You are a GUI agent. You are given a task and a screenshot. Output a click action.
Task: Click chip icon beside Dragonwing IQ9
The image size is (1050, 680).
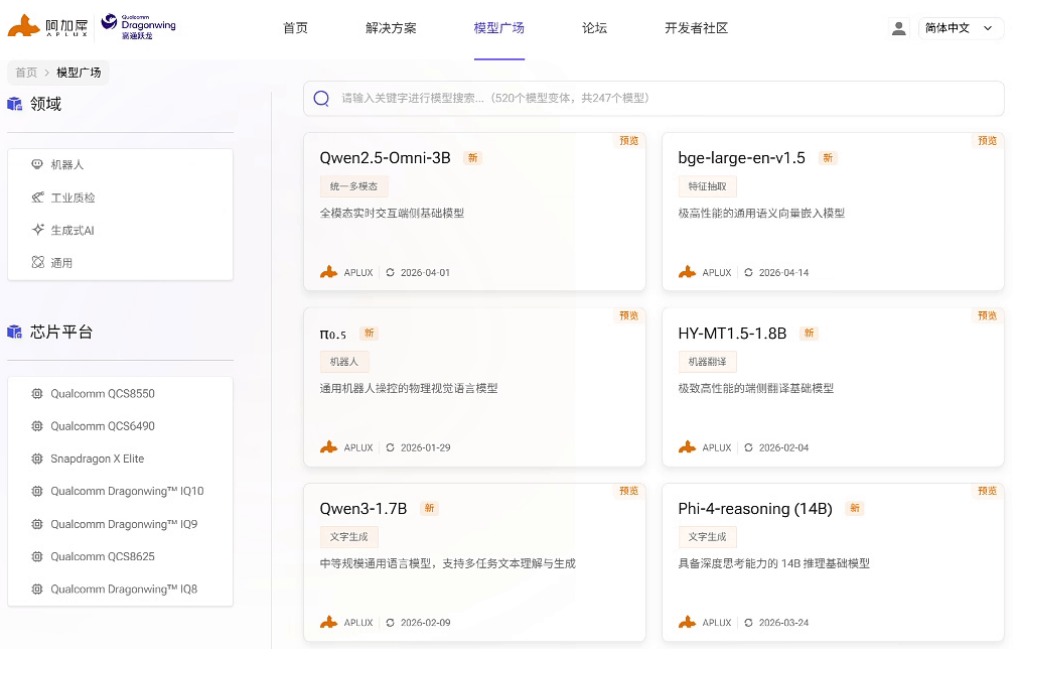click(37, 524)
